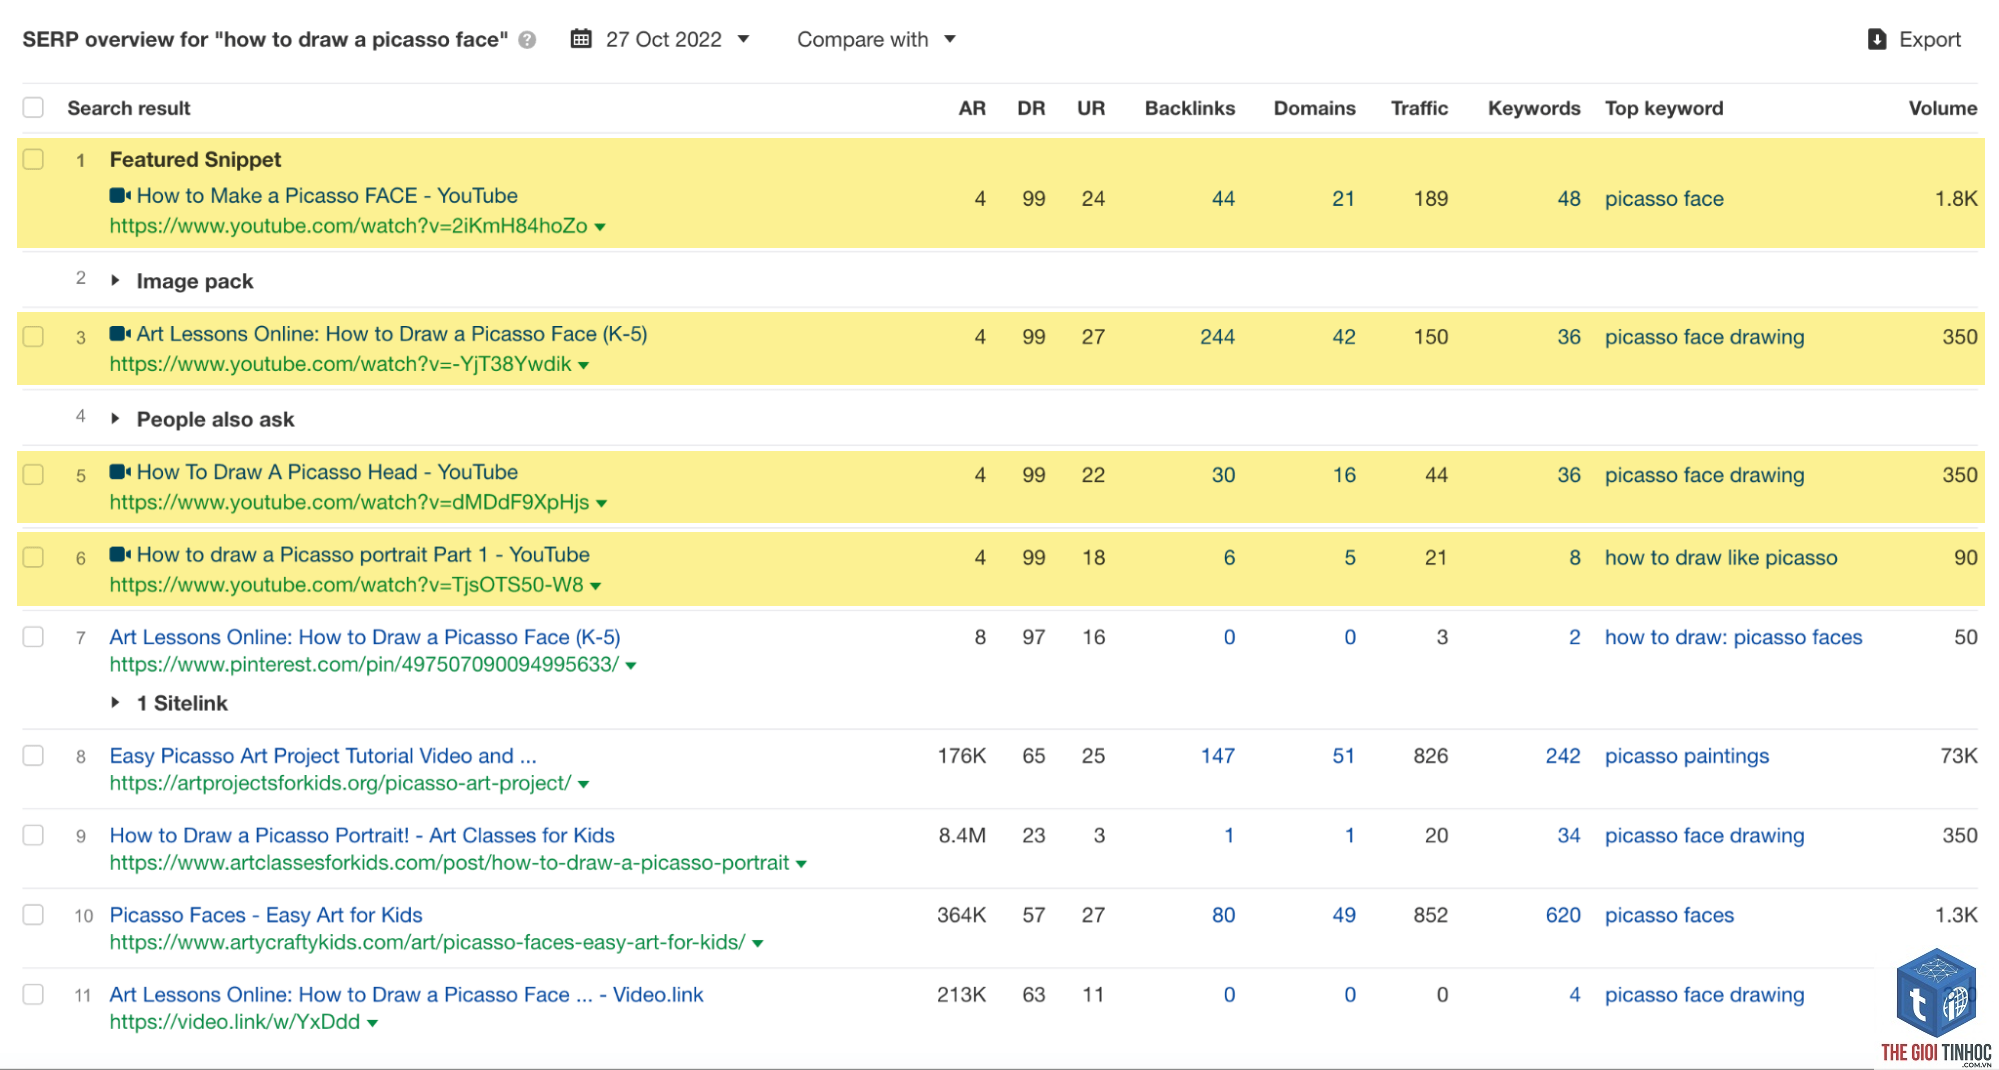
Task: Check the box for the Pinterest result row 7
Action: tap(33, 637)
